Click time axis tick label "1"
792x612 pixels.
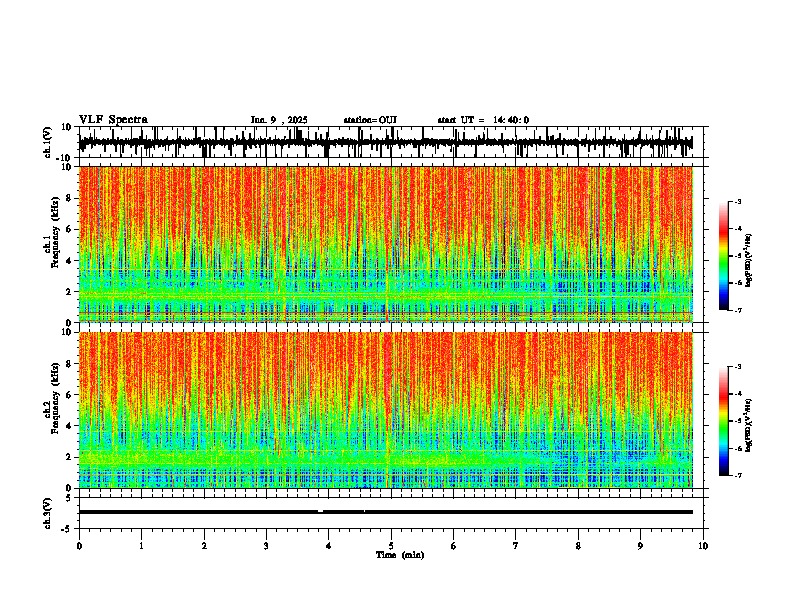[141, 546]
